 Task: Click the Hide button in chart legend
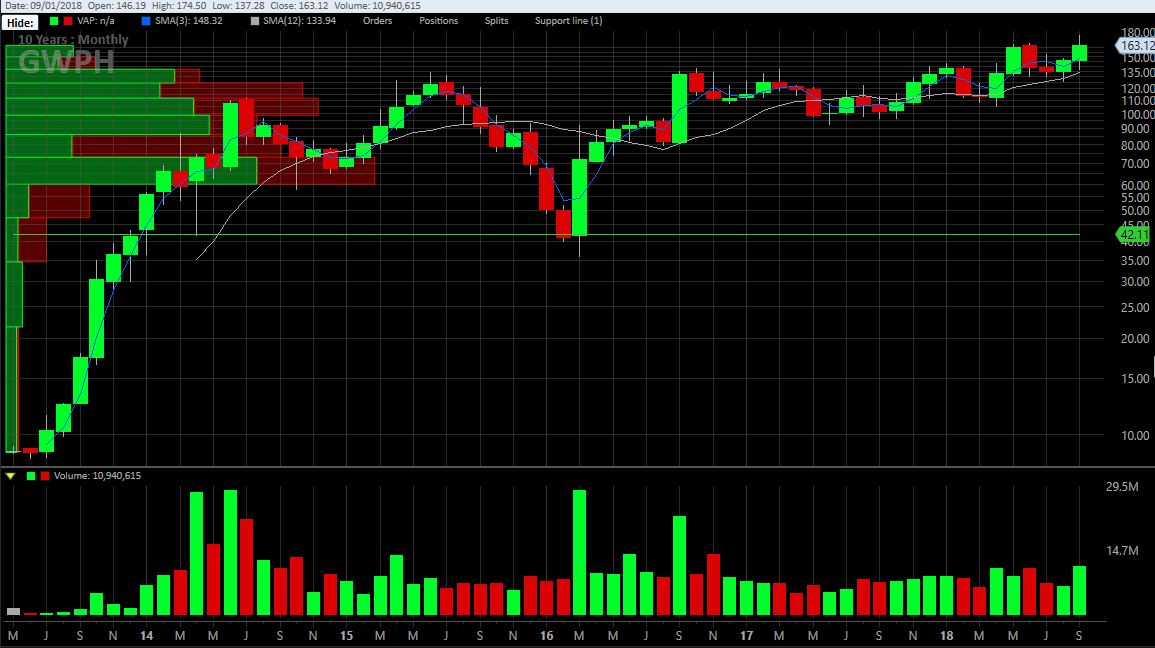20,21
